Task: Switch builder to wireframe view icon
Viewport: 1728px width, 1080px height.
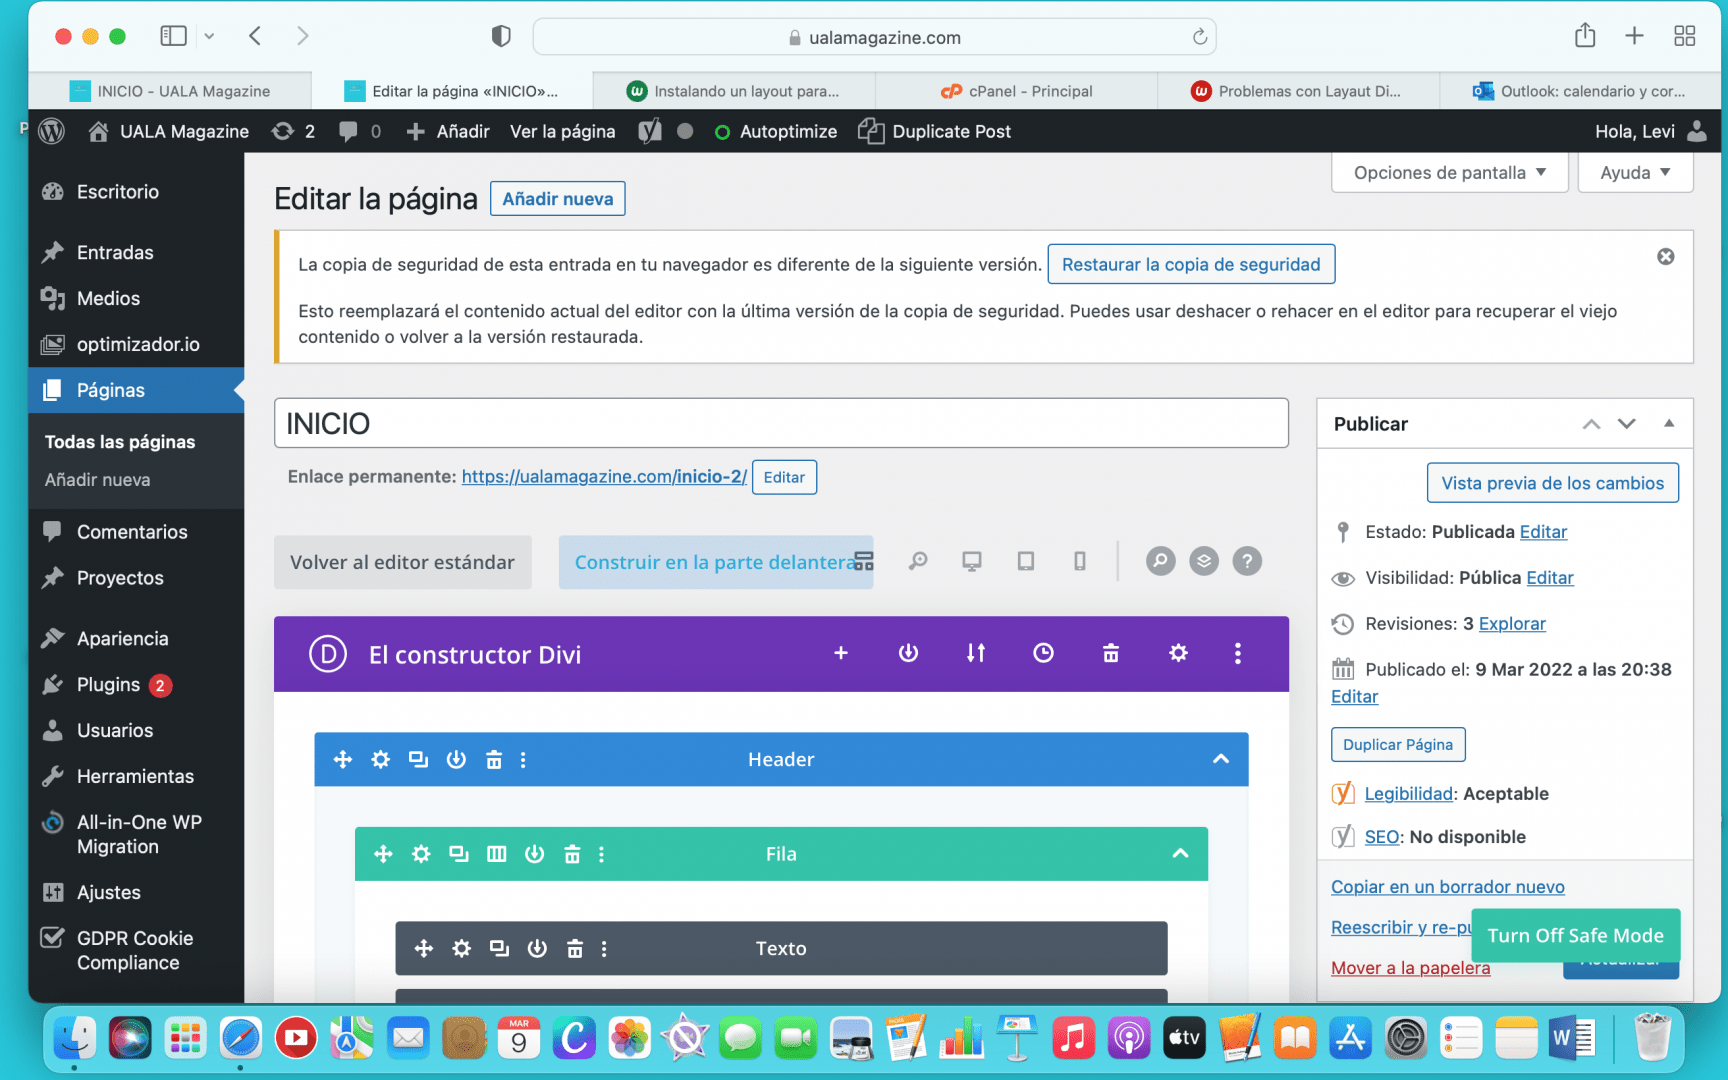Action: click(864, 561)
